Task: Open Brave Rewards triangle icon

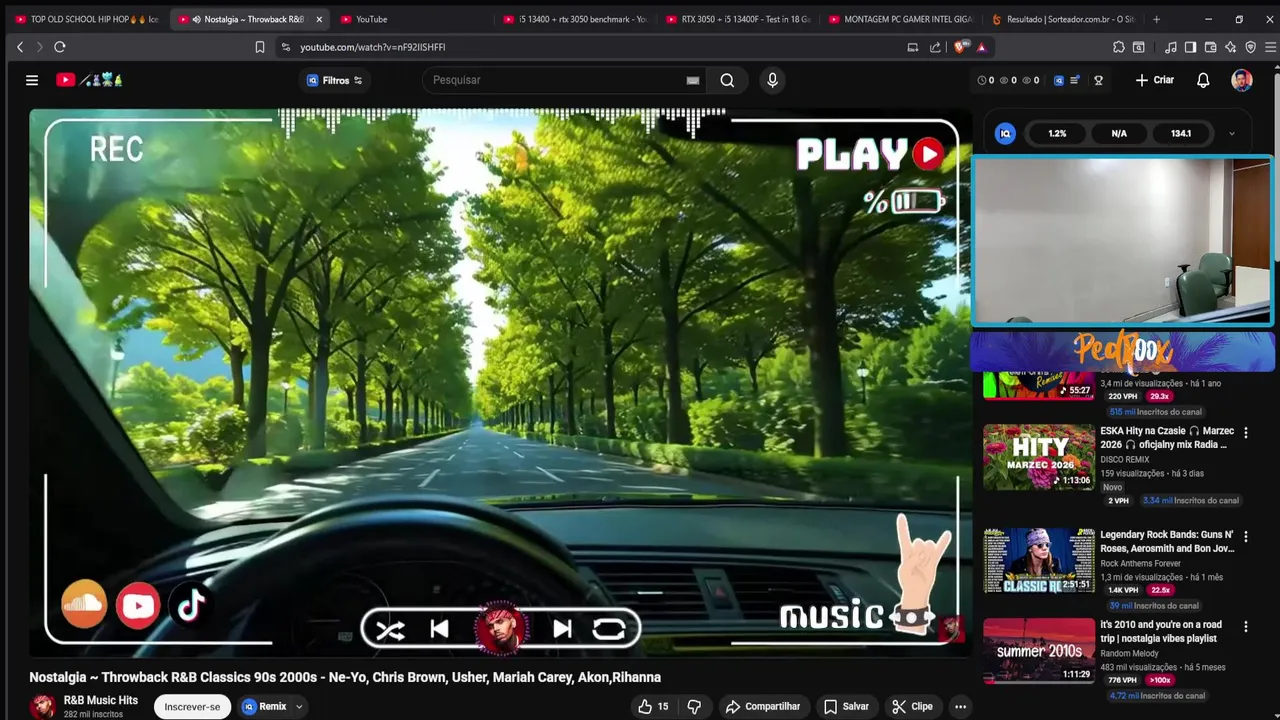Action: pyautogui.click(x=981, y=47)
